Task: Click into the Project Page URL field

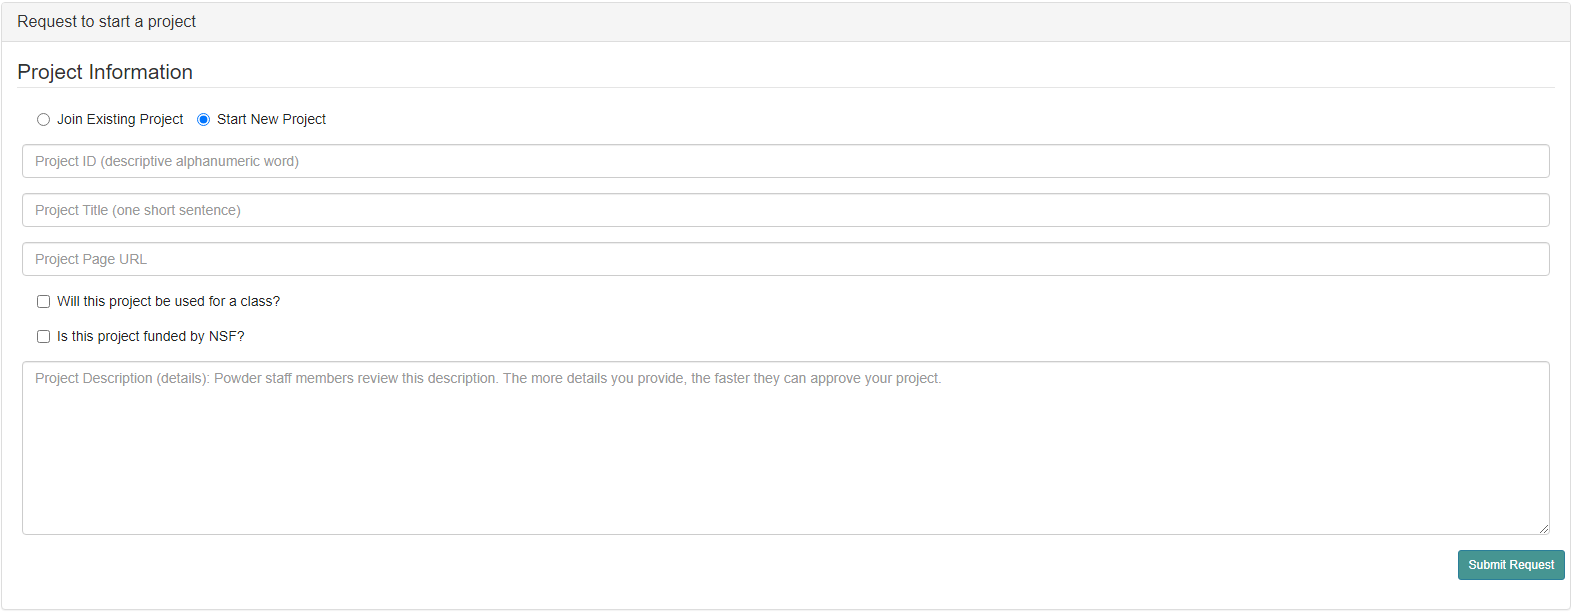Action: 785,259
